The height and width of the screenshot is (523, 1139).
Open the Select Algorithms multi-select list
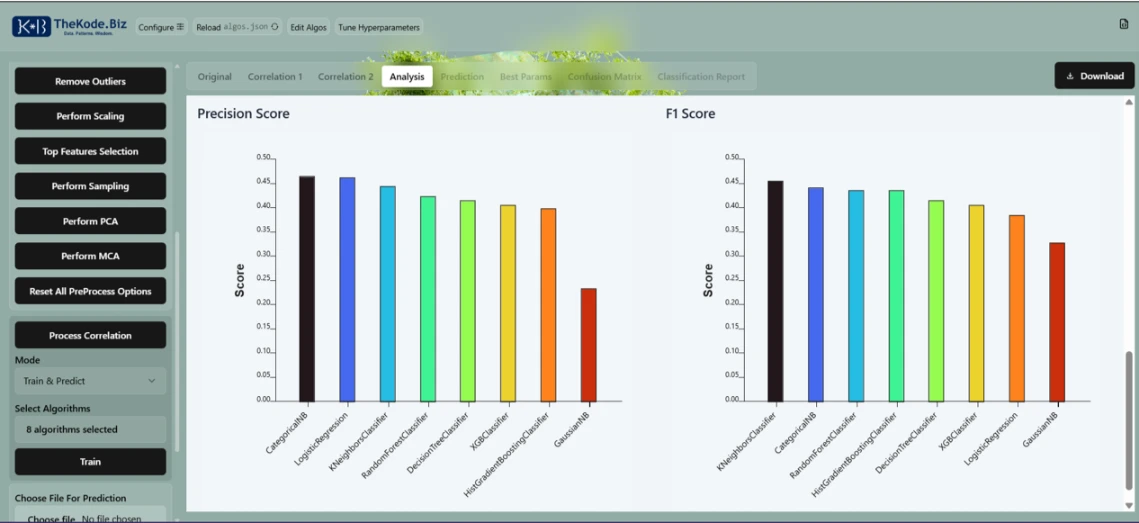(90, 429)
